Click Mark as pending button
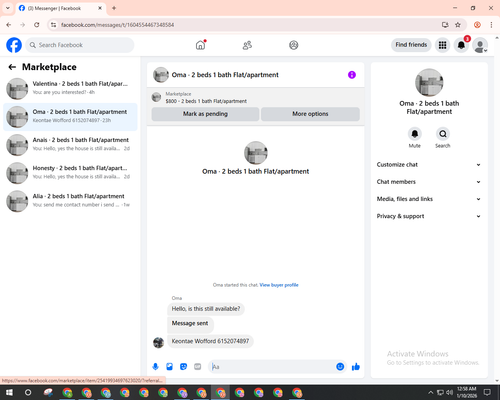Screen dimensions: 500x400 tap(205, 114)
